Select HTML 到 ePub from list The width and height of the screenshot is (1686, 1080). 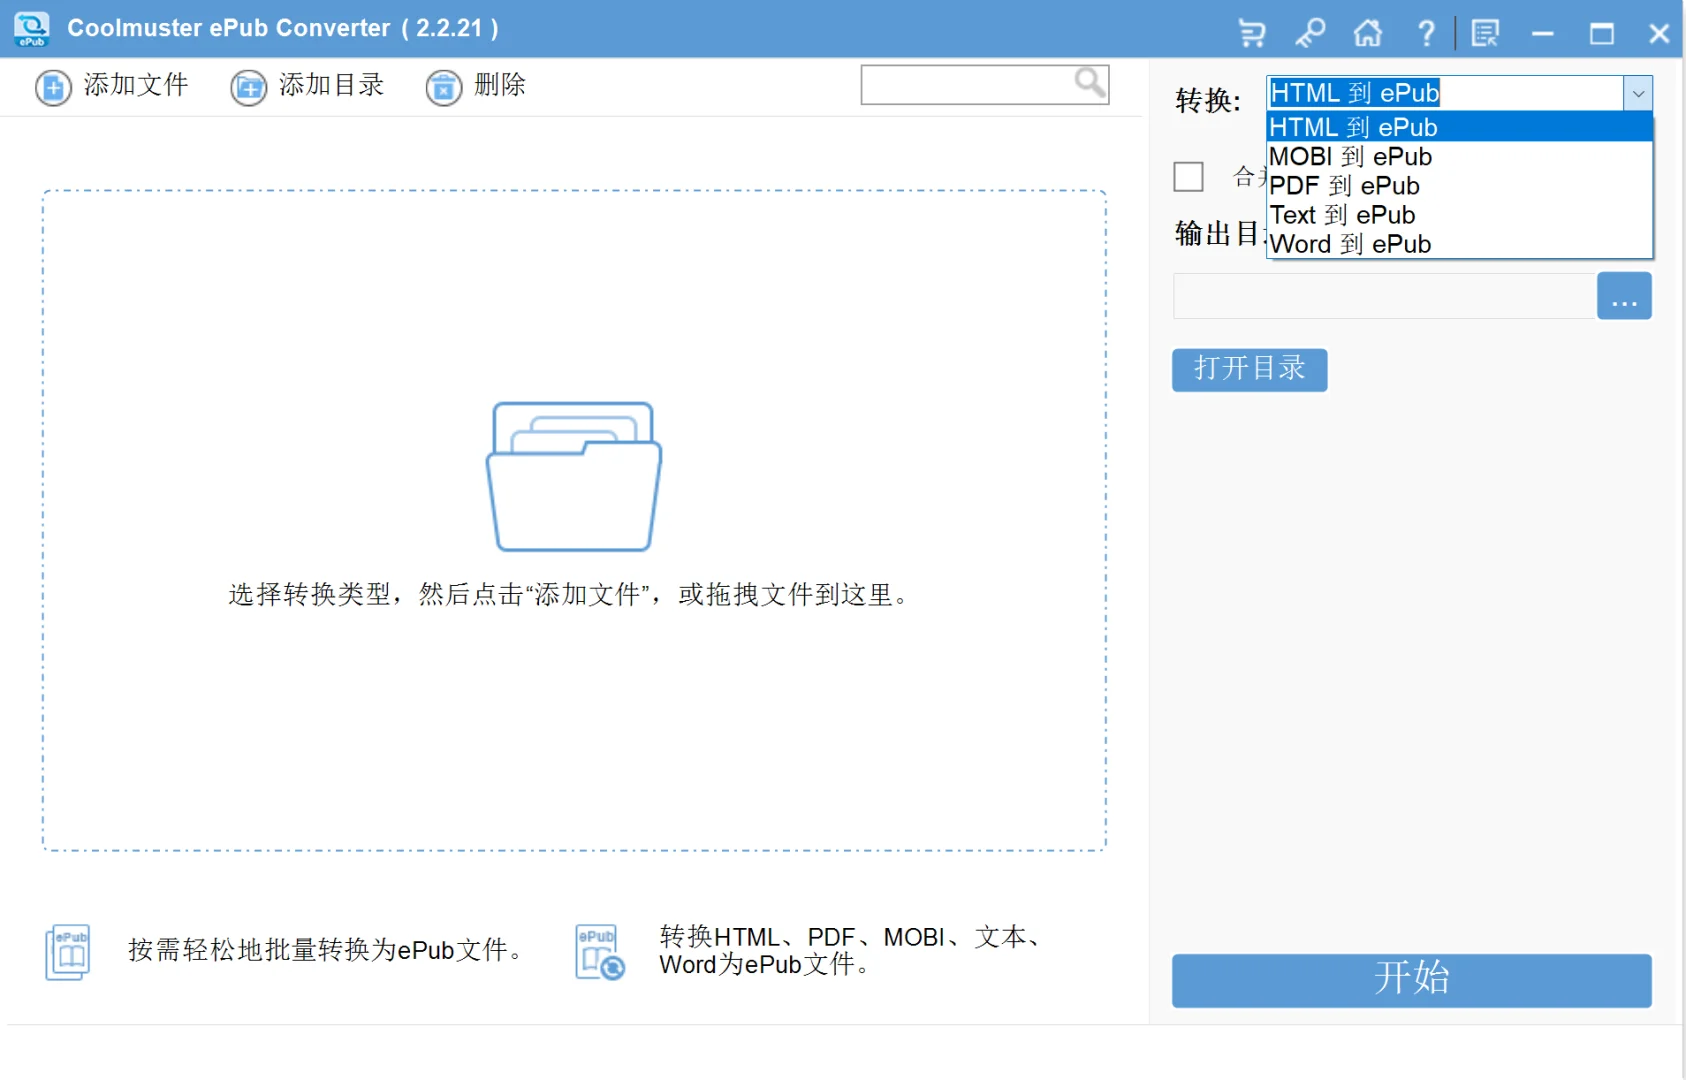pos(1459,127)
